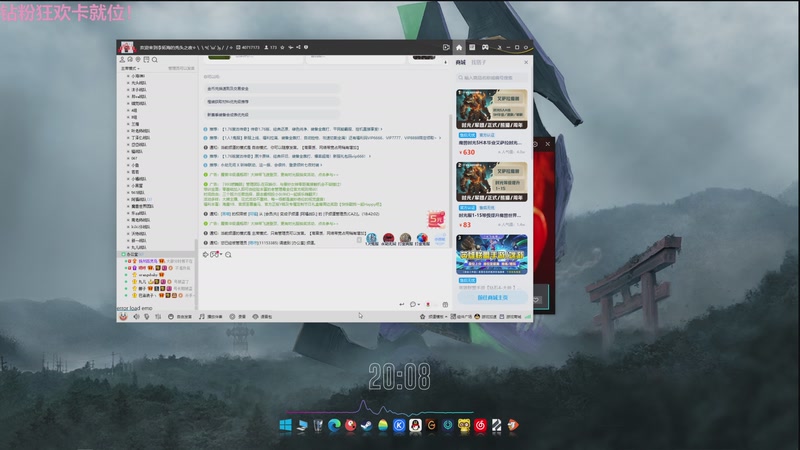Click the headset icon above channel list

(130, 60)
